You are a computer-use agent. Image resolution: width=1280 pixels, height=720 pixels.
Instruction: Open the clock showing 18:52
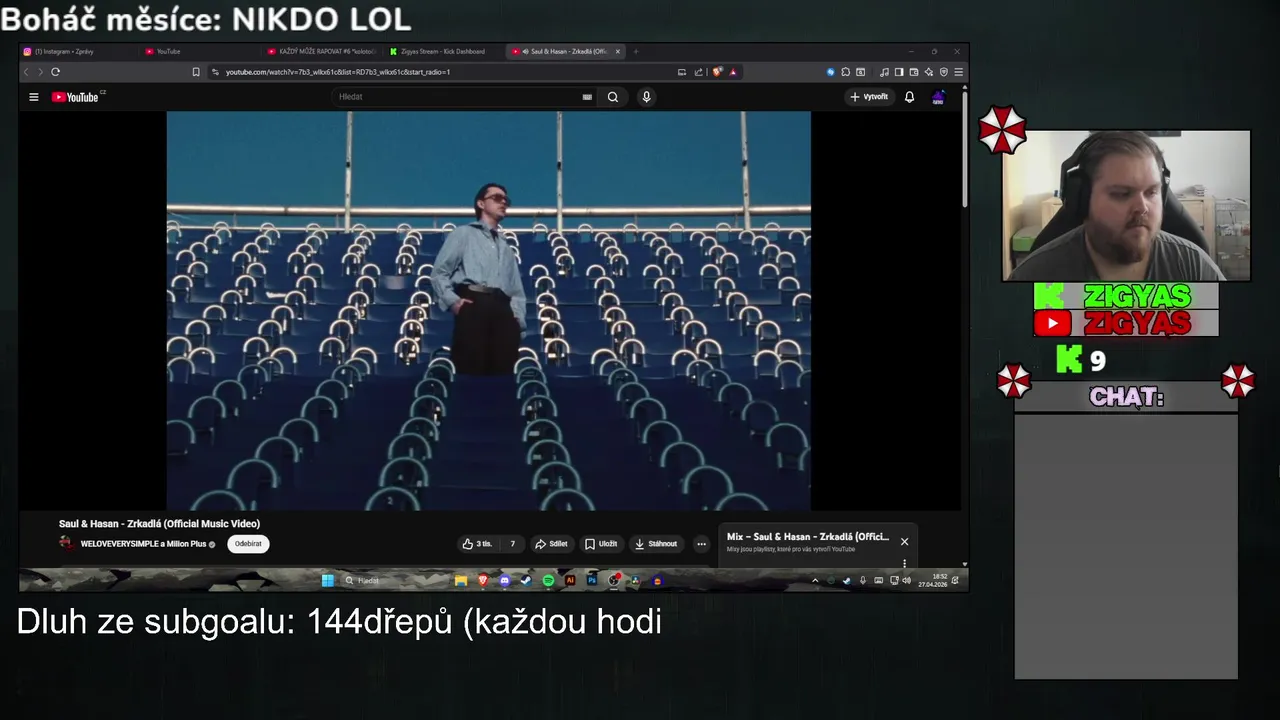pos(933,580)
